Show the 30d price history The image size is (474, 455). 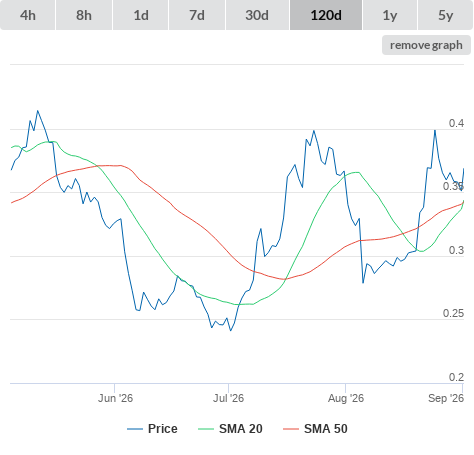coord(257,15)
